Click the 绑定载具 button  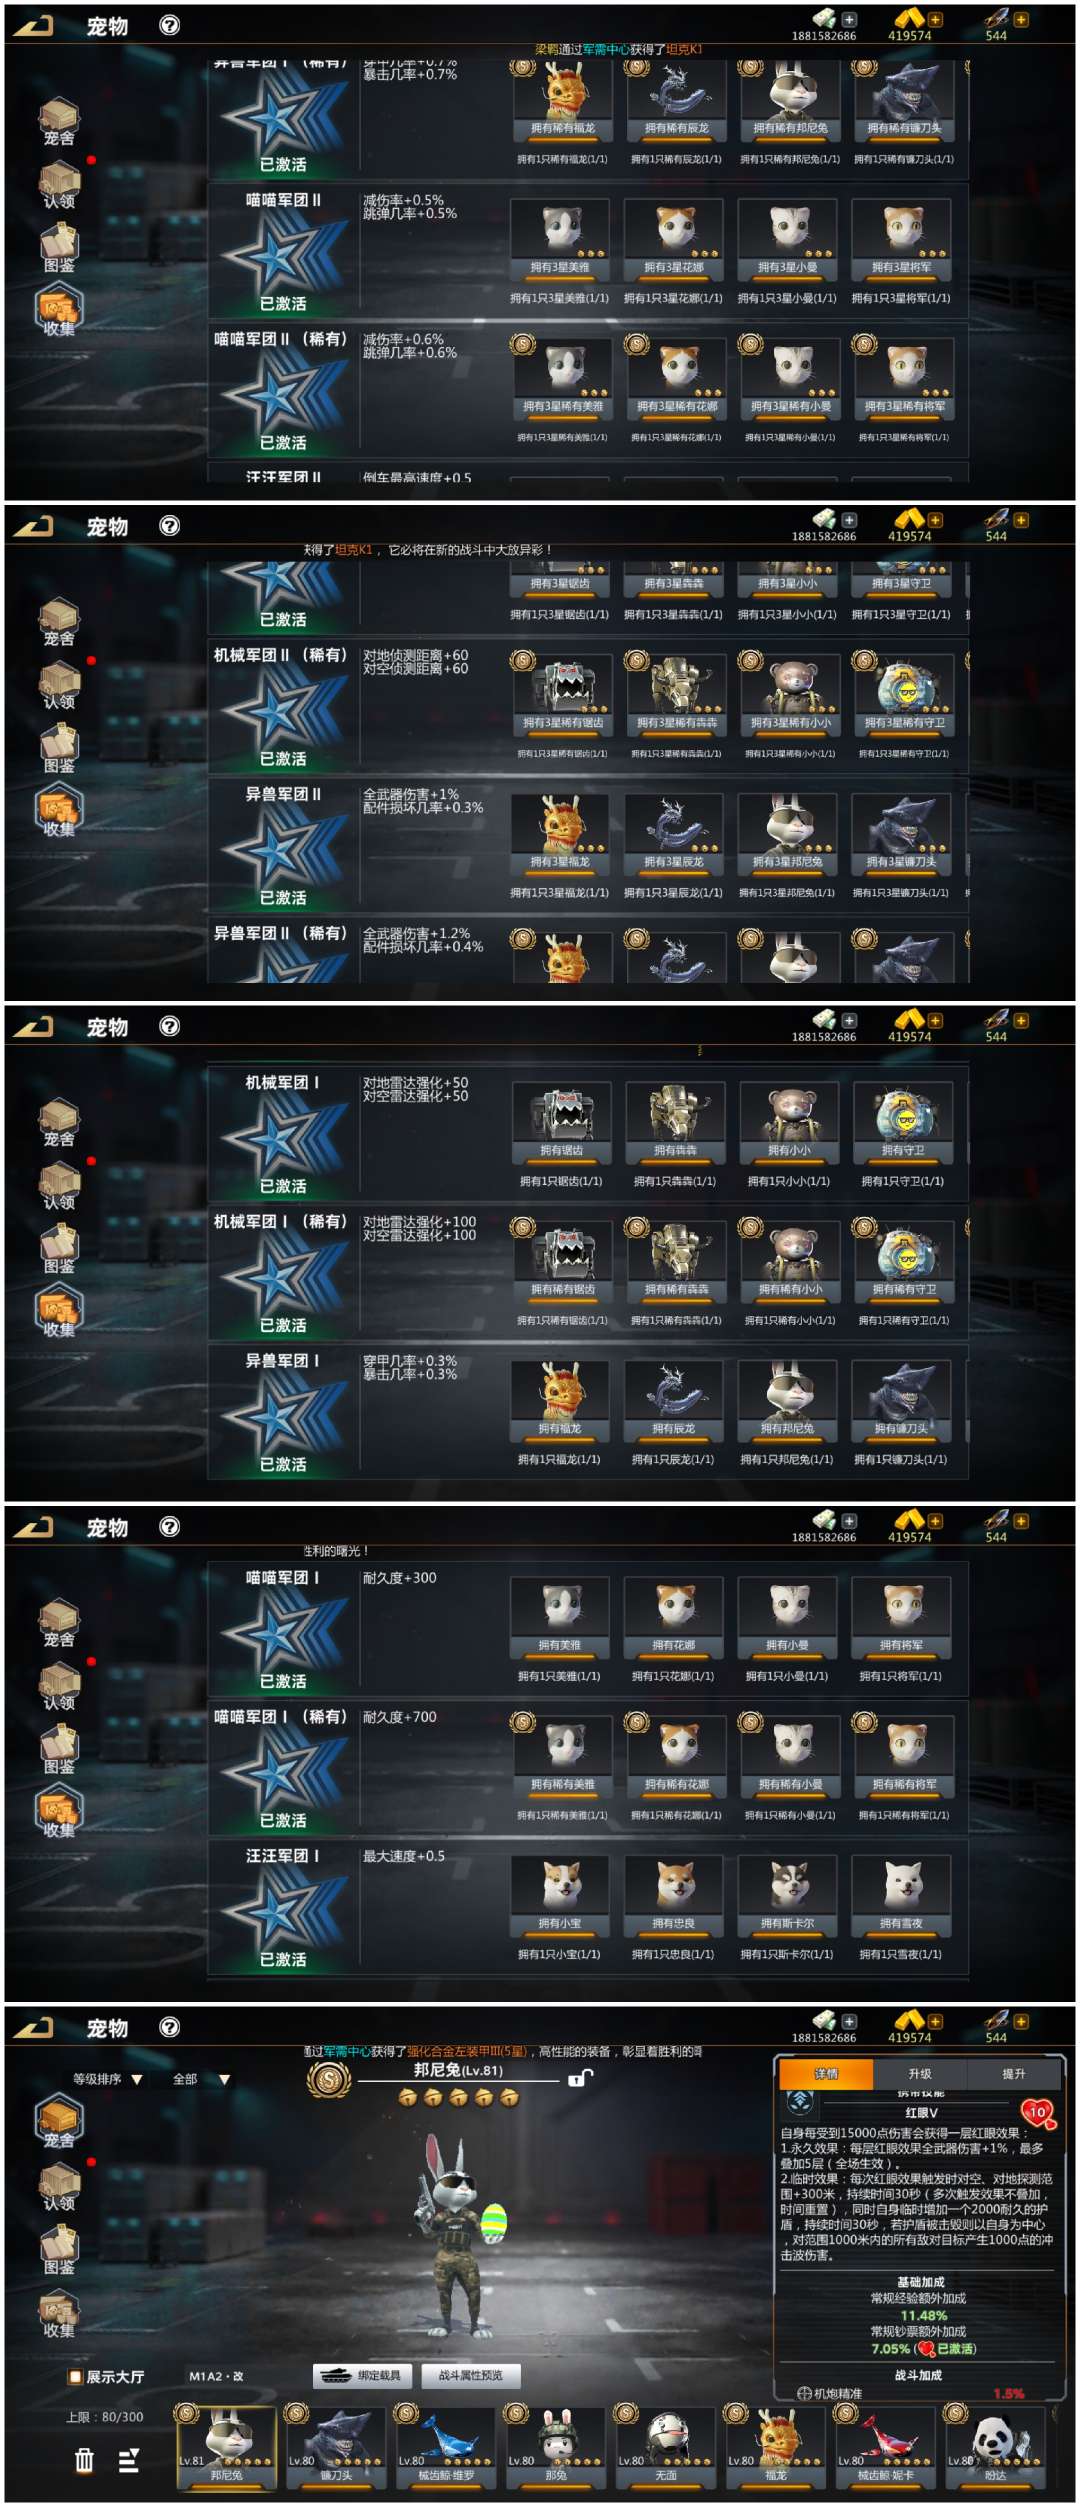[361, 2375]
